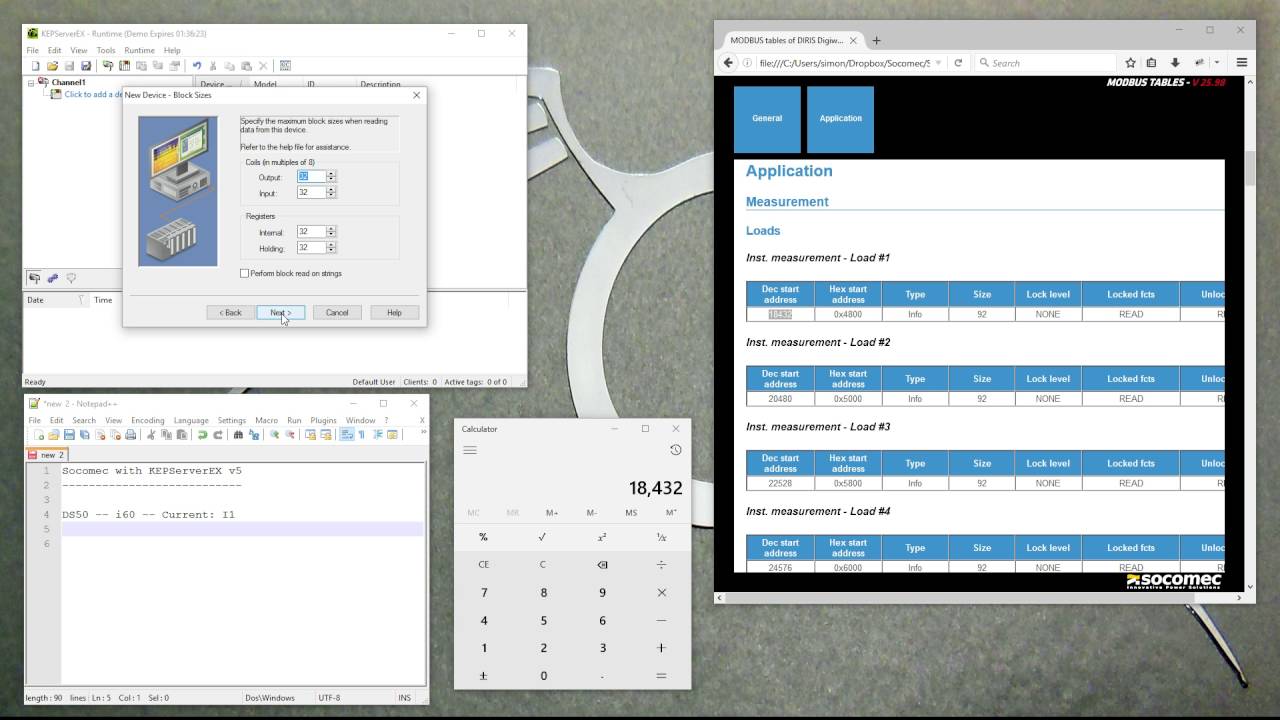Click General tile on MODBUS page
This screenshot has width=1280, height=720.
(767, 119)
